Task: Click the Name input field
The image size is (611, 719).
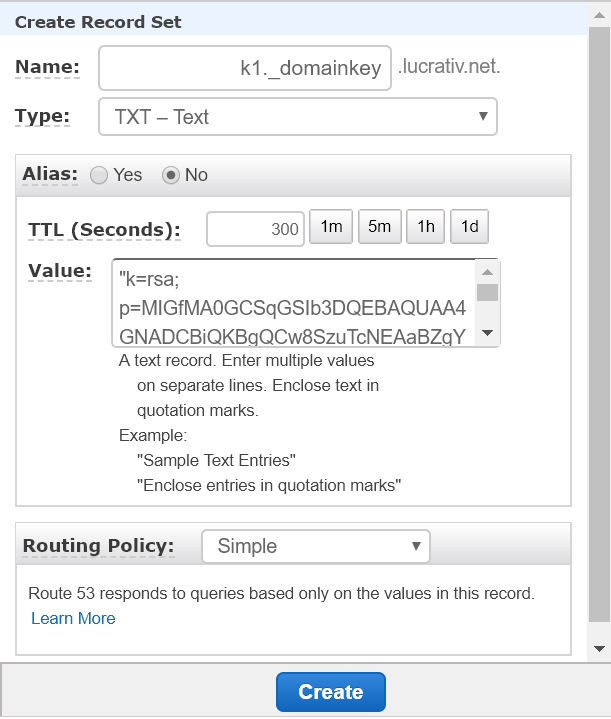Action: 245,68
